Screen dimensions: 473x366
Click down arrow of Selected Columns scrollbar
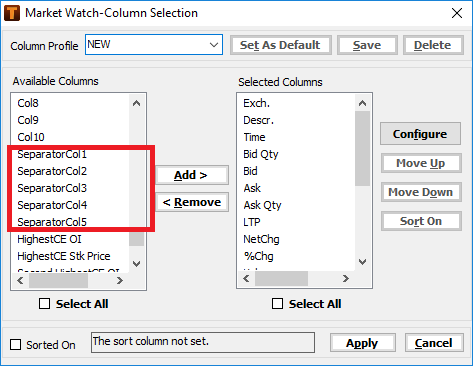click(362, 262)
